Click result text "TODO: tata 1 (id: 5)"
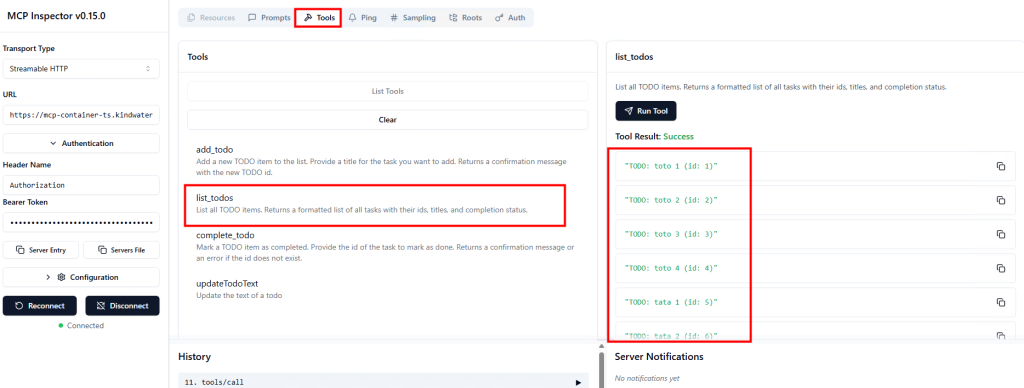This screenshot has width=1024, height=388. (671, 302)
